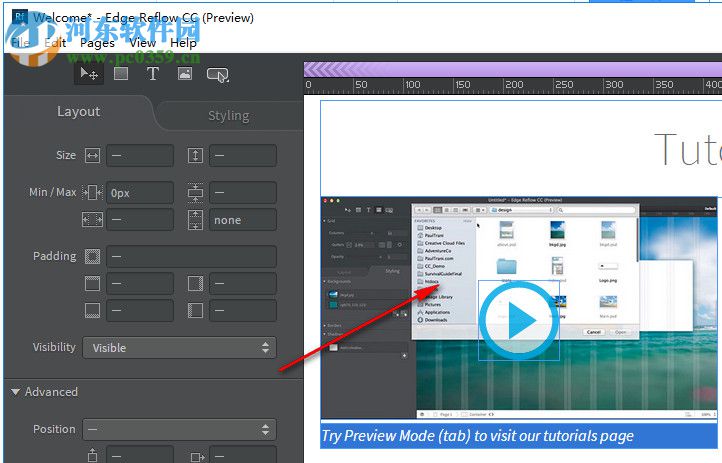Select the Image tool

pyautogui.click(x=185, y=74)
